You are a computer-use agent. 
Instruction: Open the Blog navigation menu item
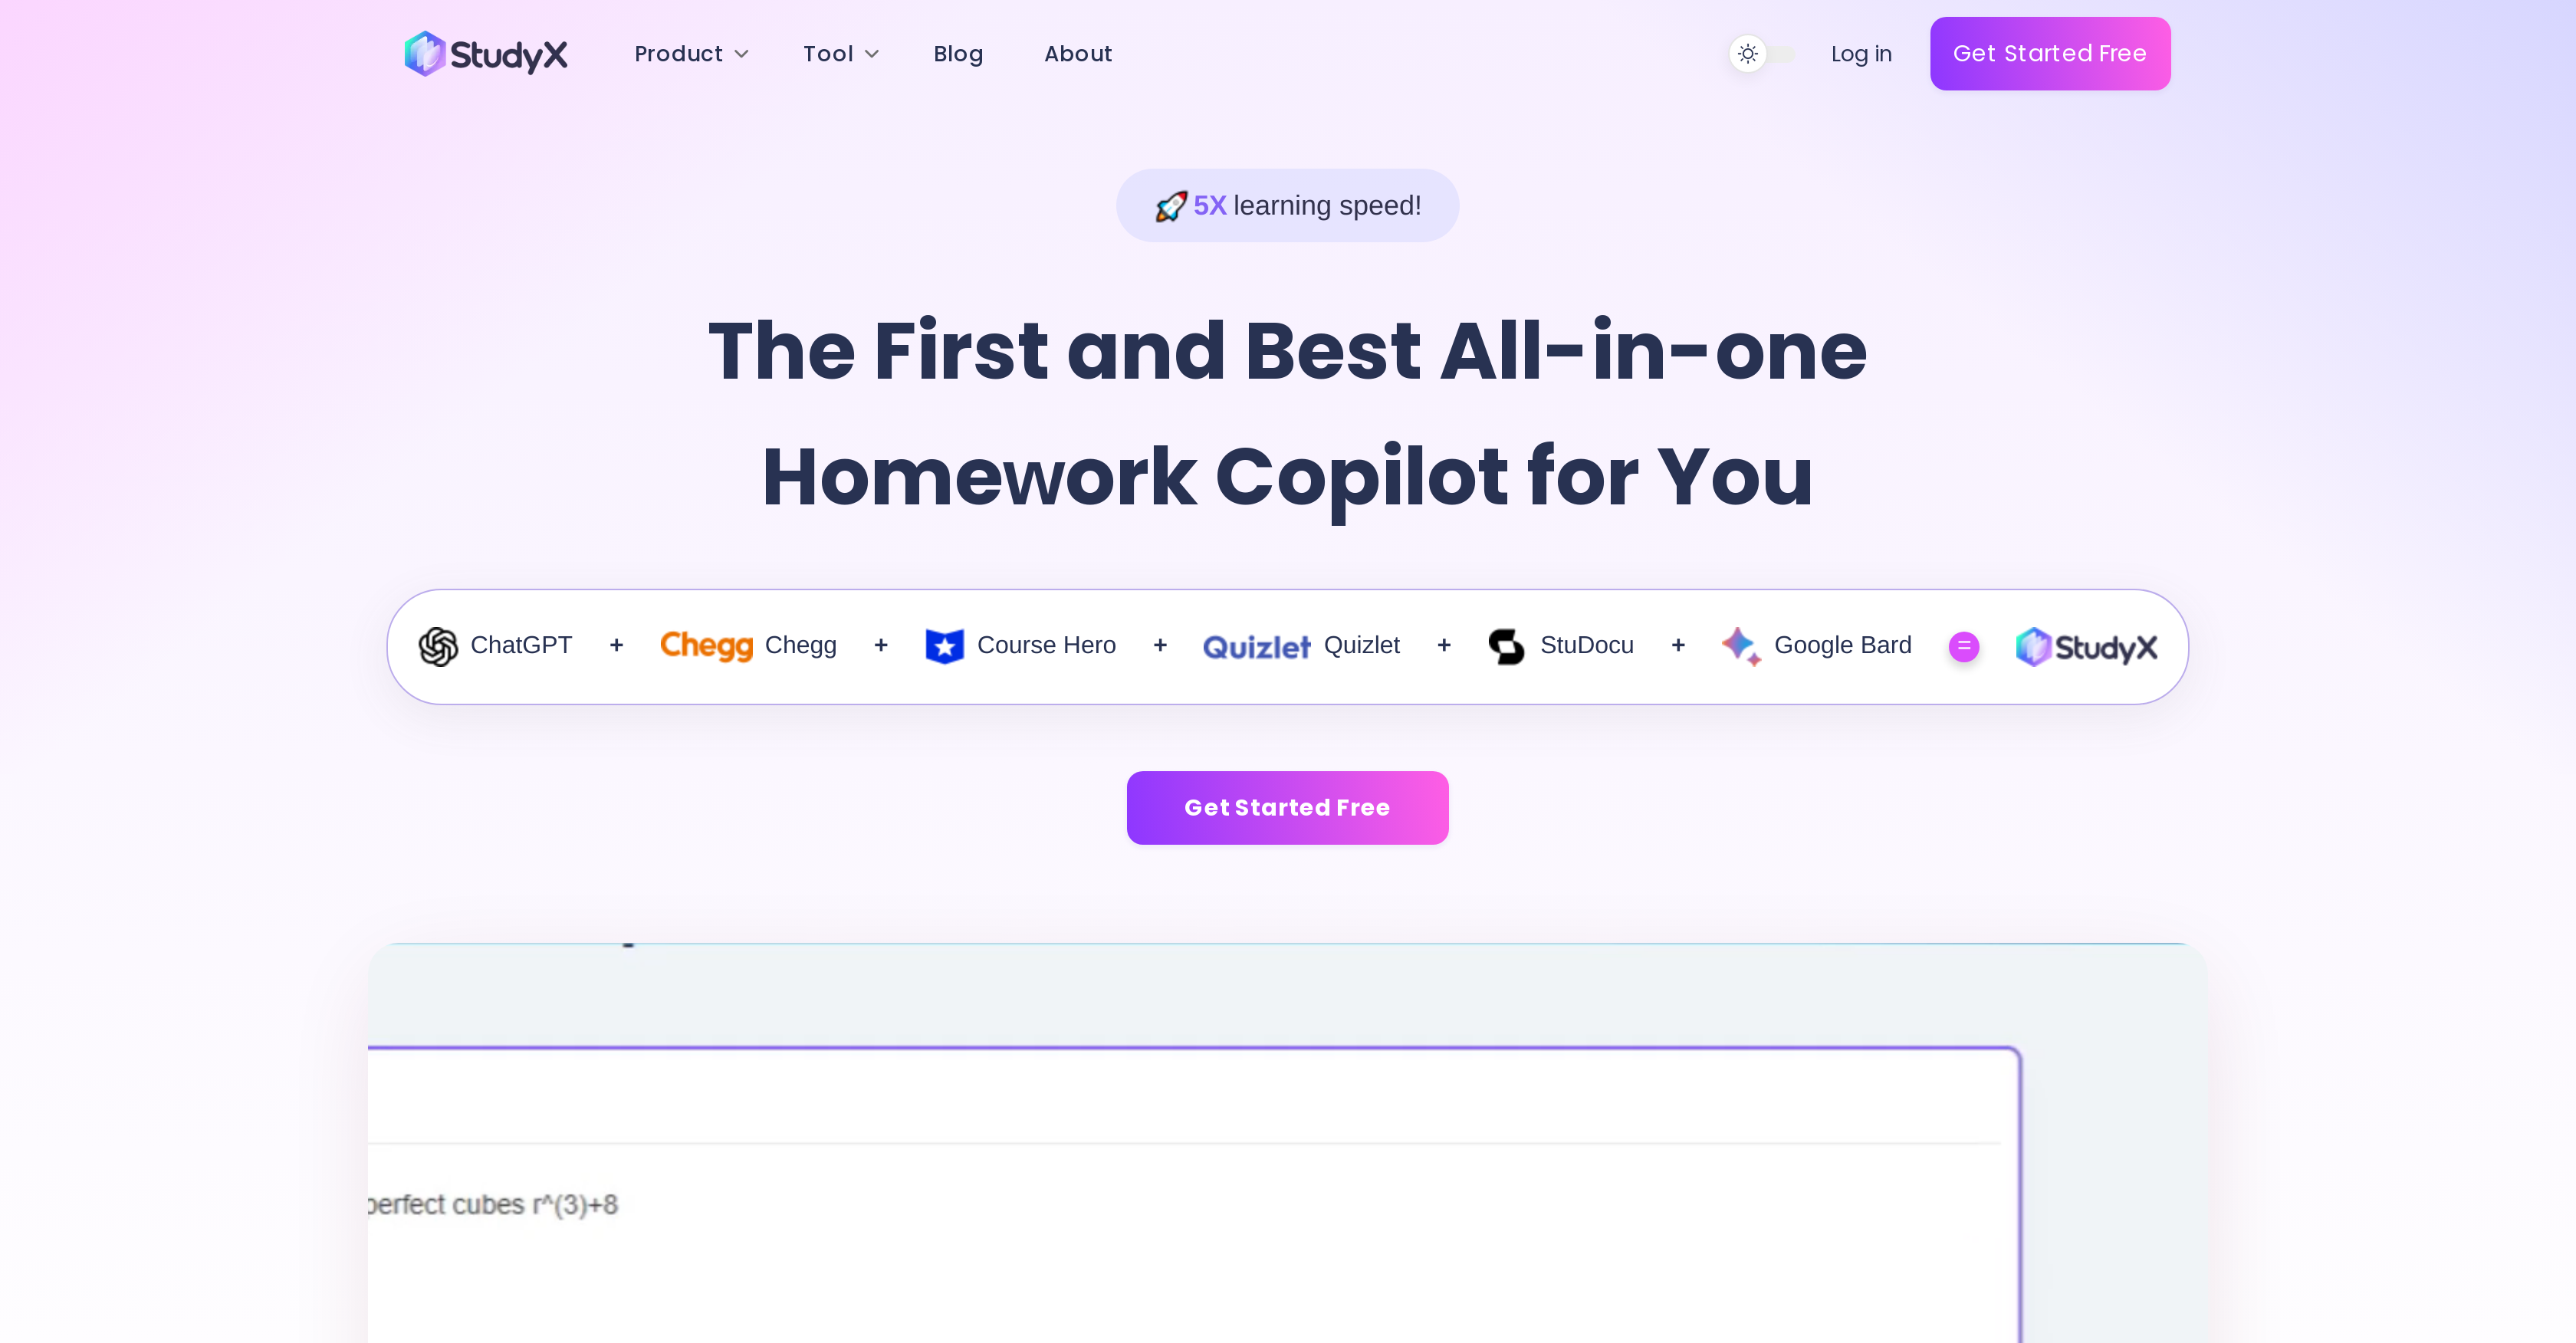[x=958, y=53]
